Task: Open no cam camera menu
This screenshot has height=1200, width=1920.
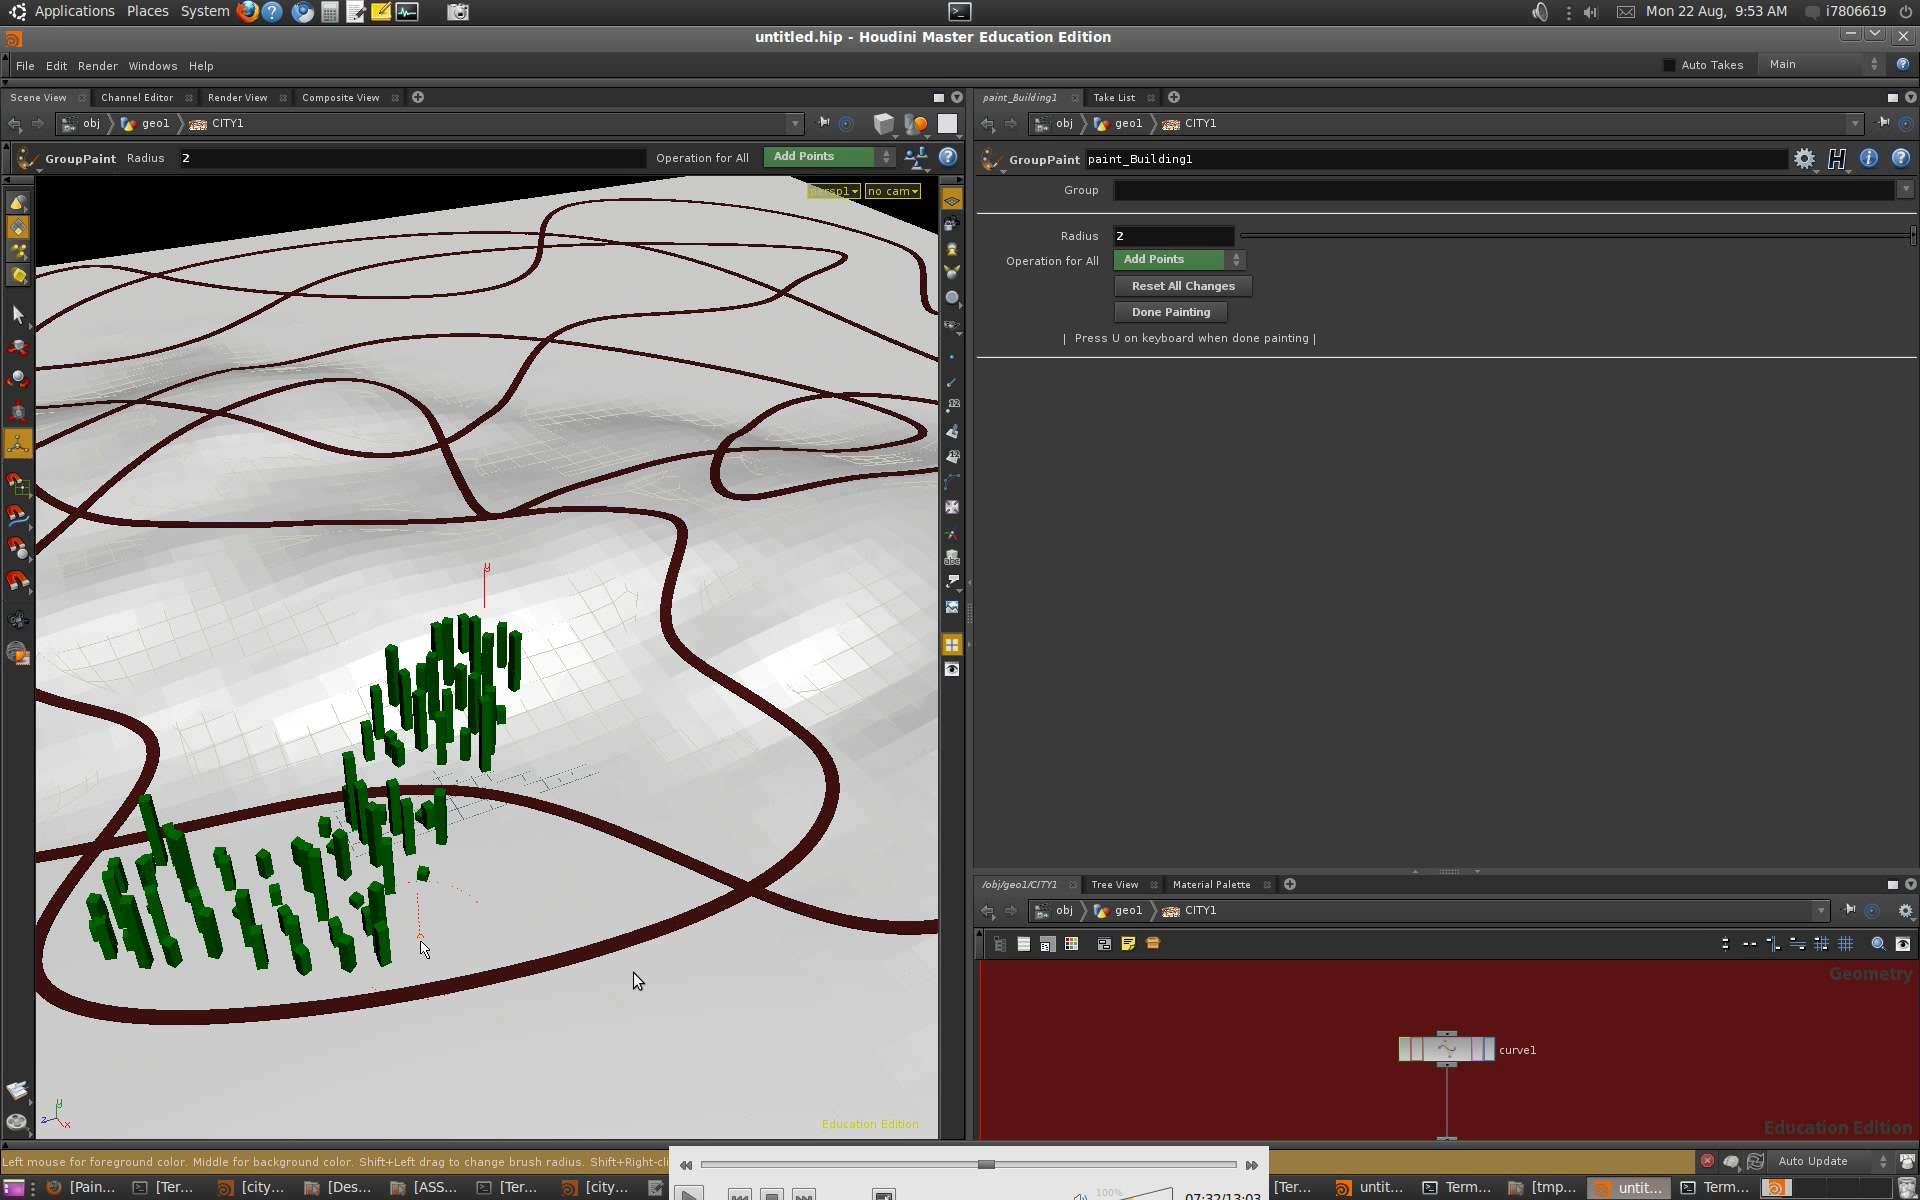Action: coord(893,191)
